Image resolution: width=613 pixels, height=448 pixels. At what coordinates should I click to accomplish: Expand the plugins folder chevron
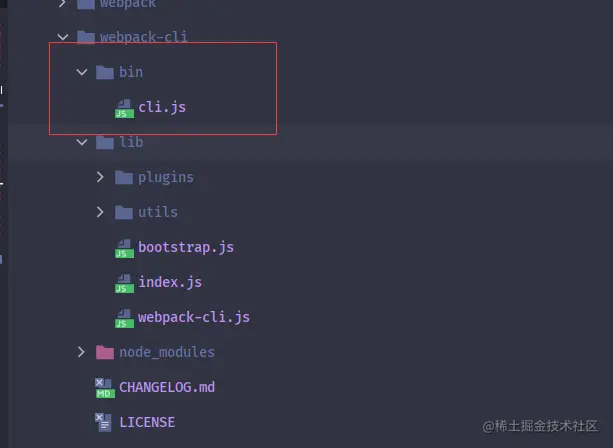click(100, 177)
